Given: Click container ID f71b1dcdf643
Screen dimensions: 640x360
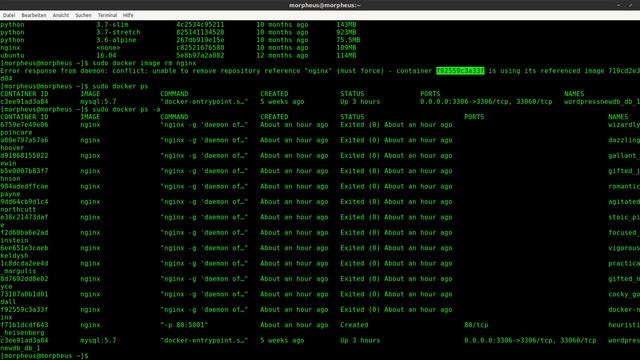Looking at the screenshot, I should point(24,325).
